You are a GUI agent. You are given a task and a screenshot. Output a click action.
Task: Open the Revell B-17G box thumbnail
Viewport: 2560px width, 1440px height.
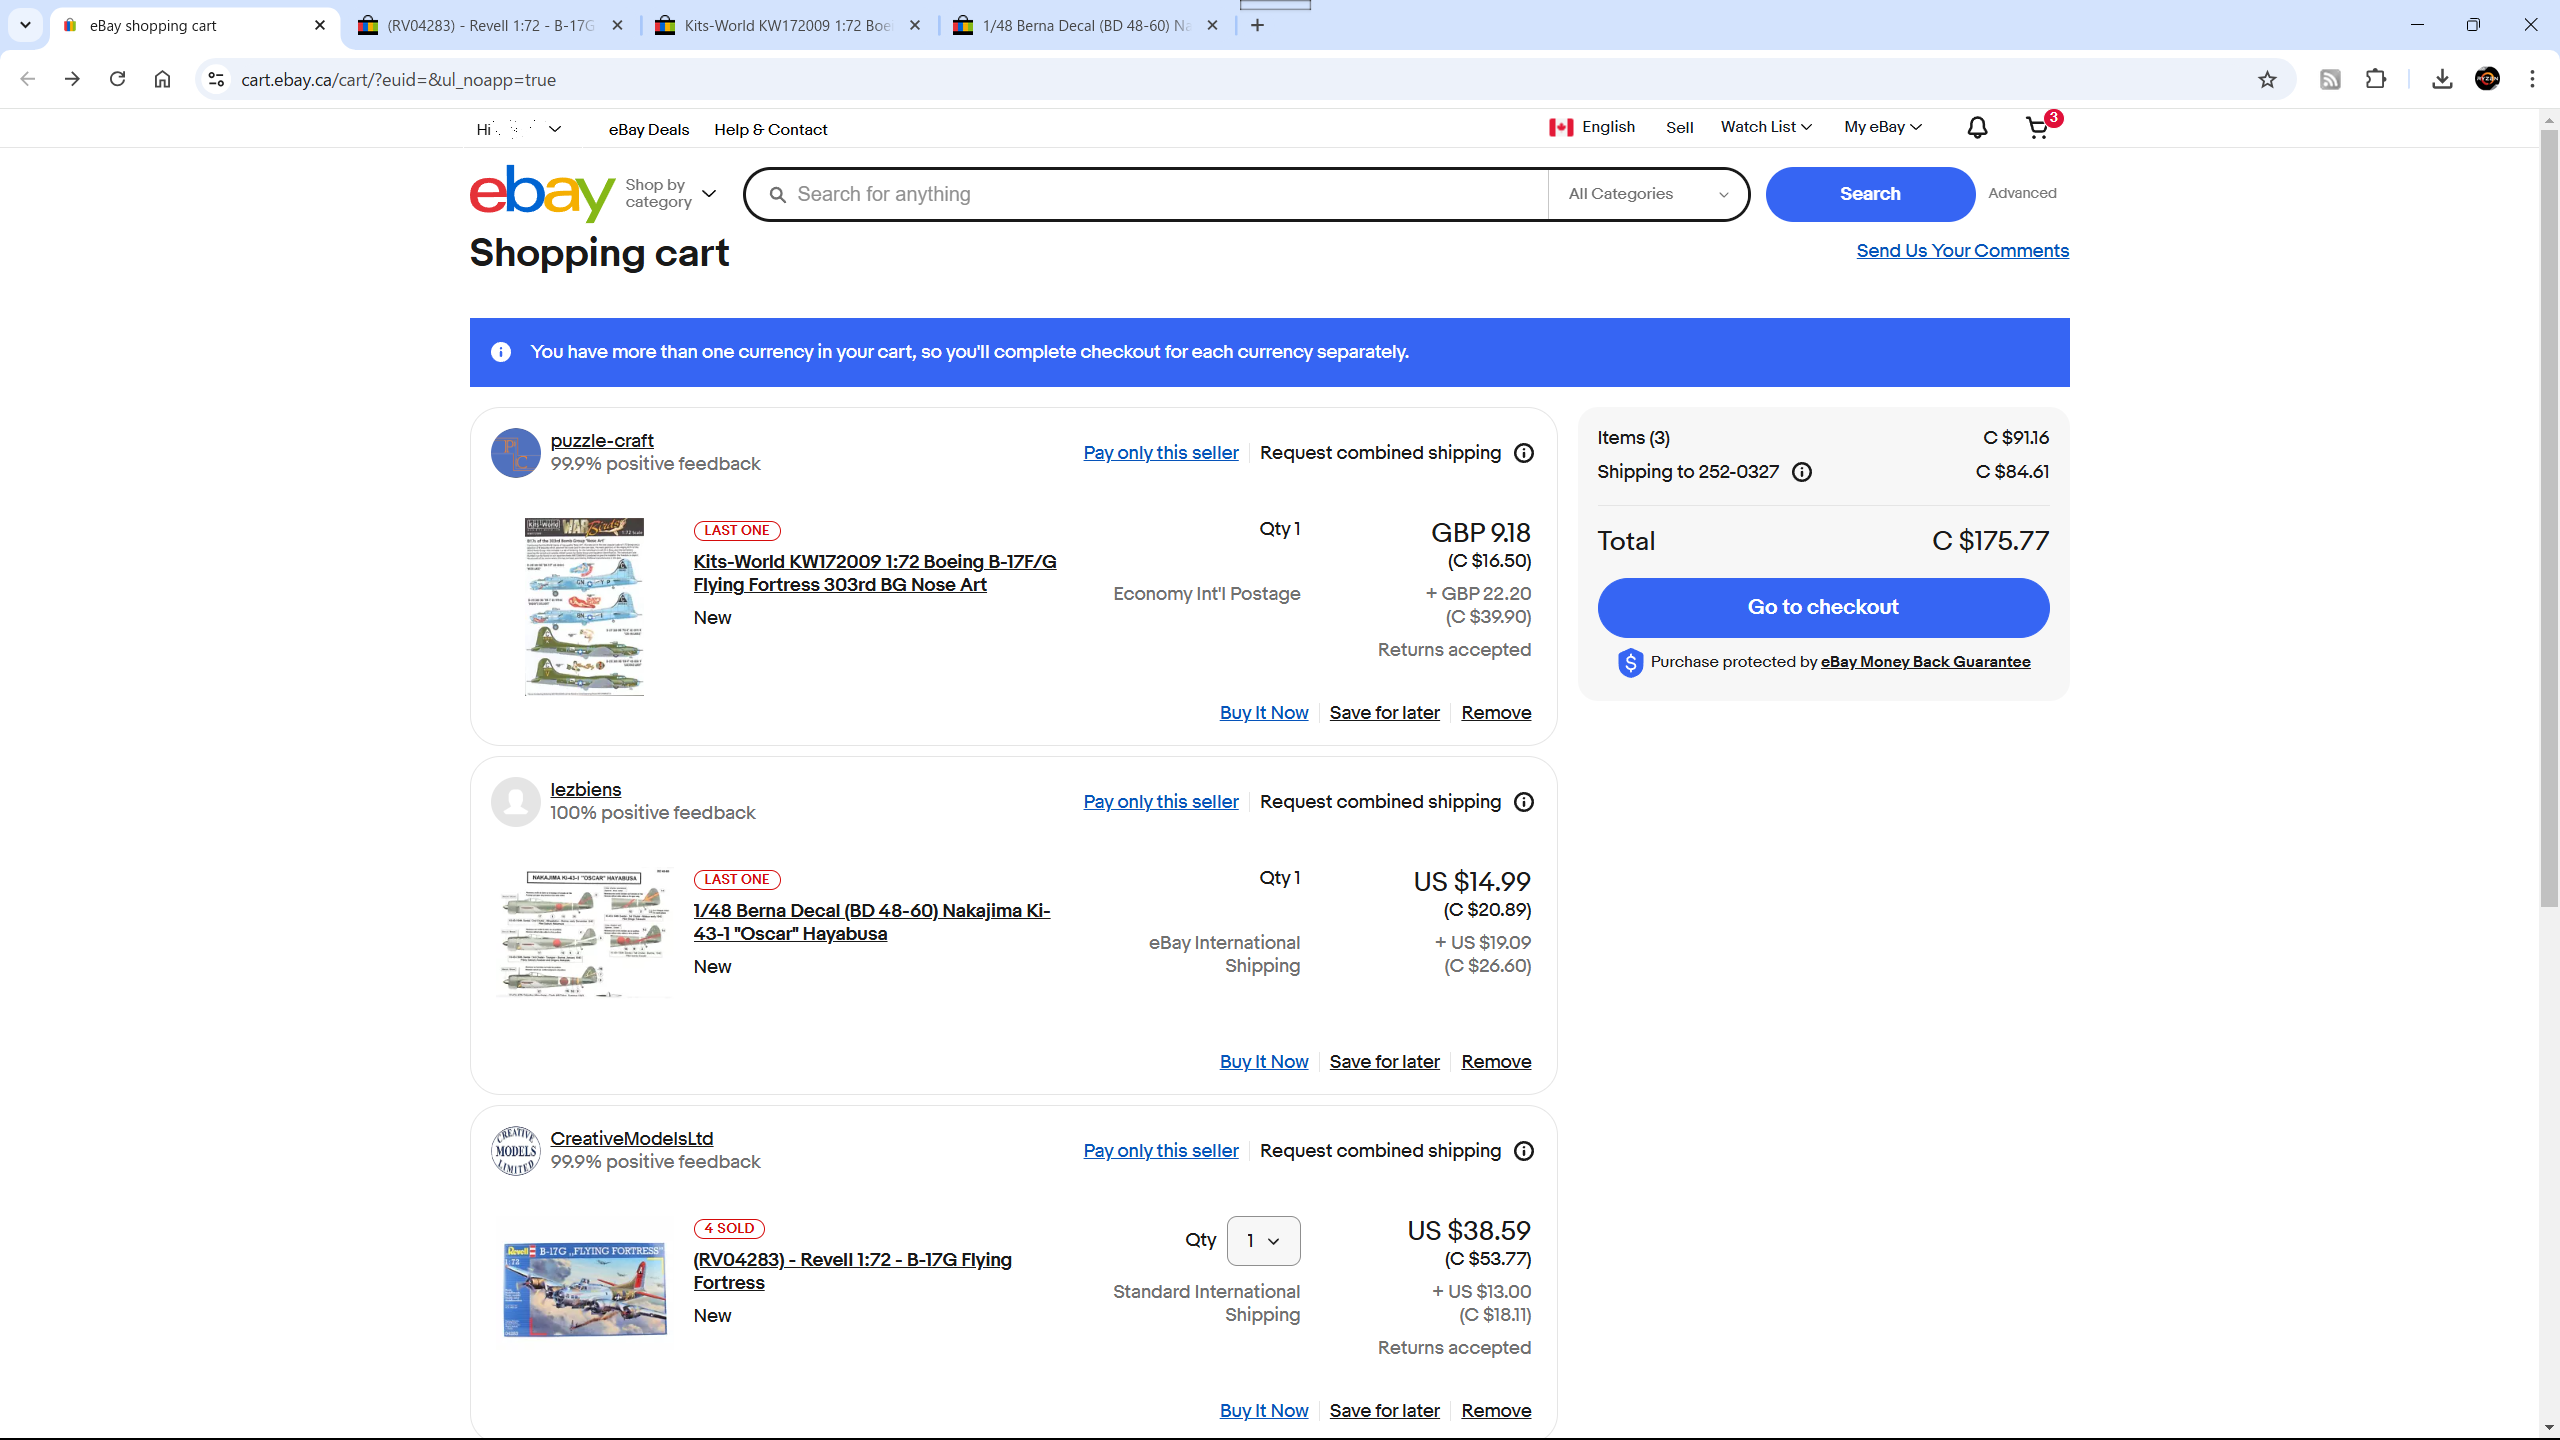[584, 1289]
